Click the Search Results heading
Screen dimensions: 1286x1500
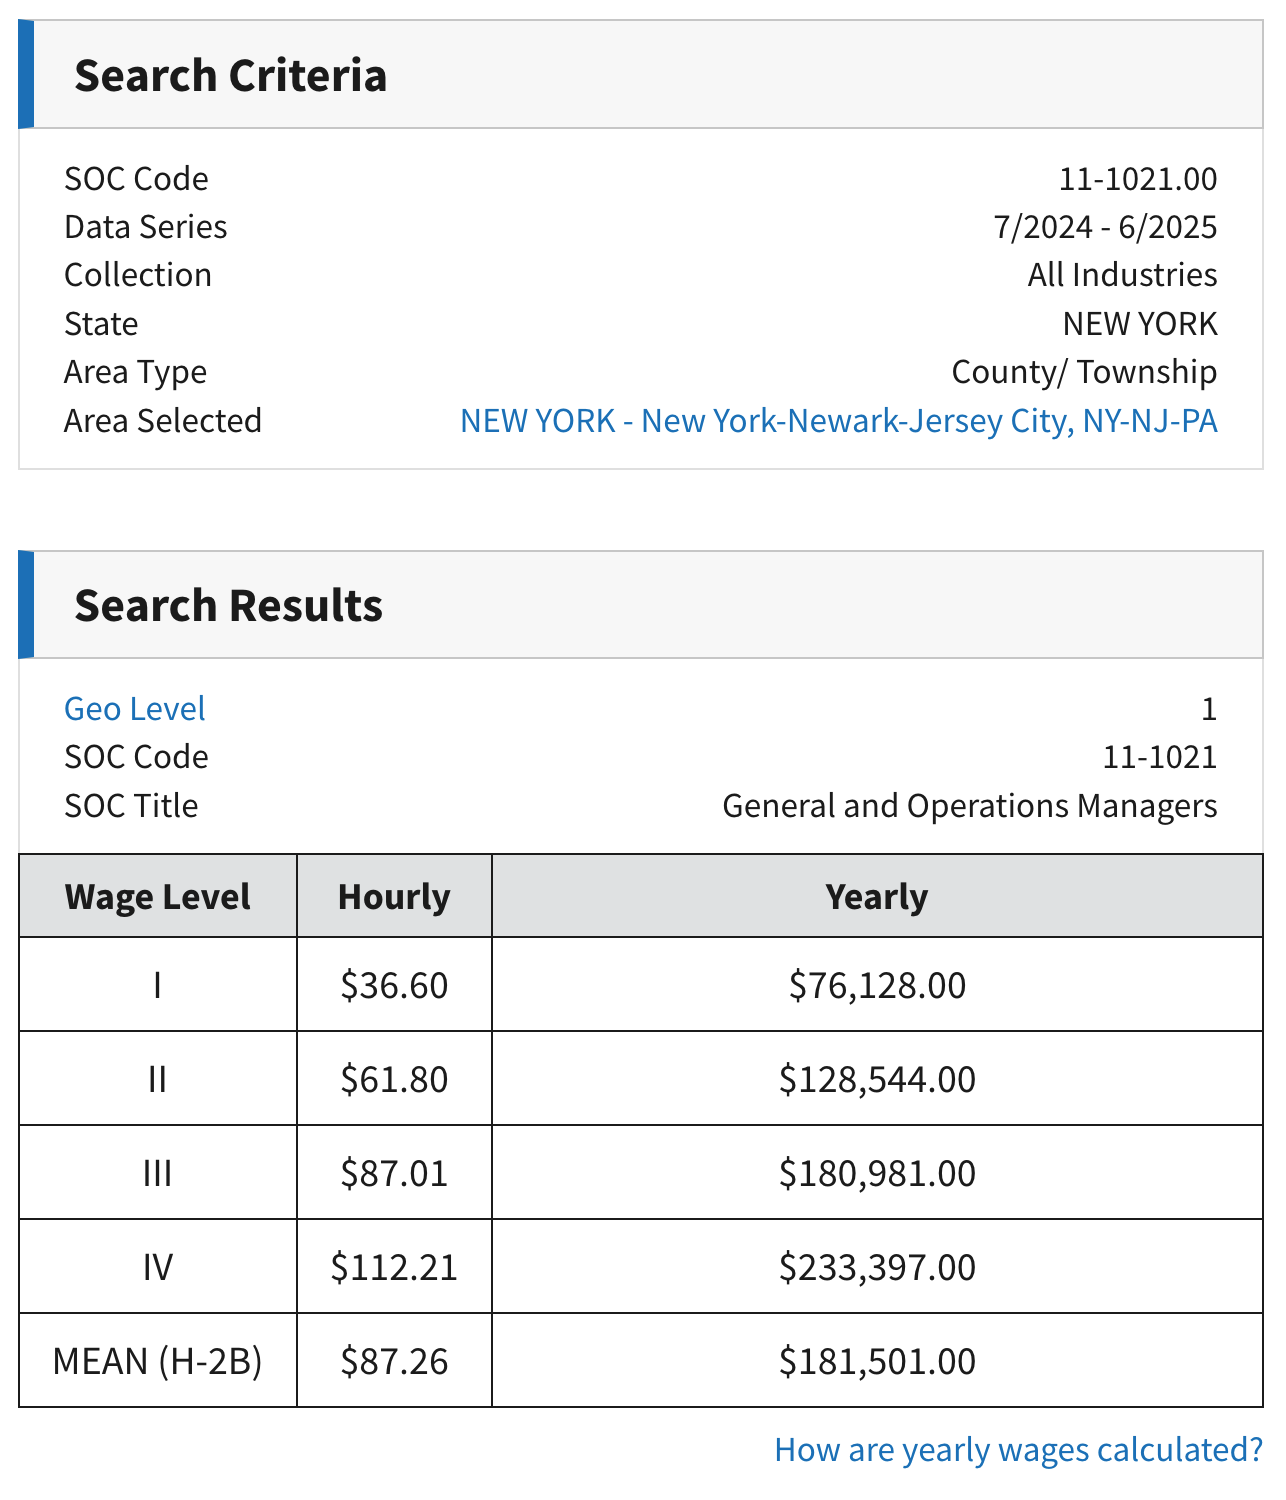(x=228, y=604)
